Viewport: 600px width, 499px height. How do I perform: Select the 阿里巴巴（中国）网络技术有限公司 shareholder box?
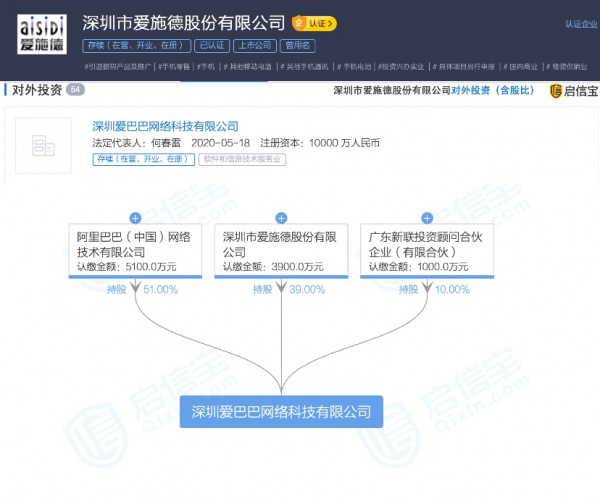(135, 251)
